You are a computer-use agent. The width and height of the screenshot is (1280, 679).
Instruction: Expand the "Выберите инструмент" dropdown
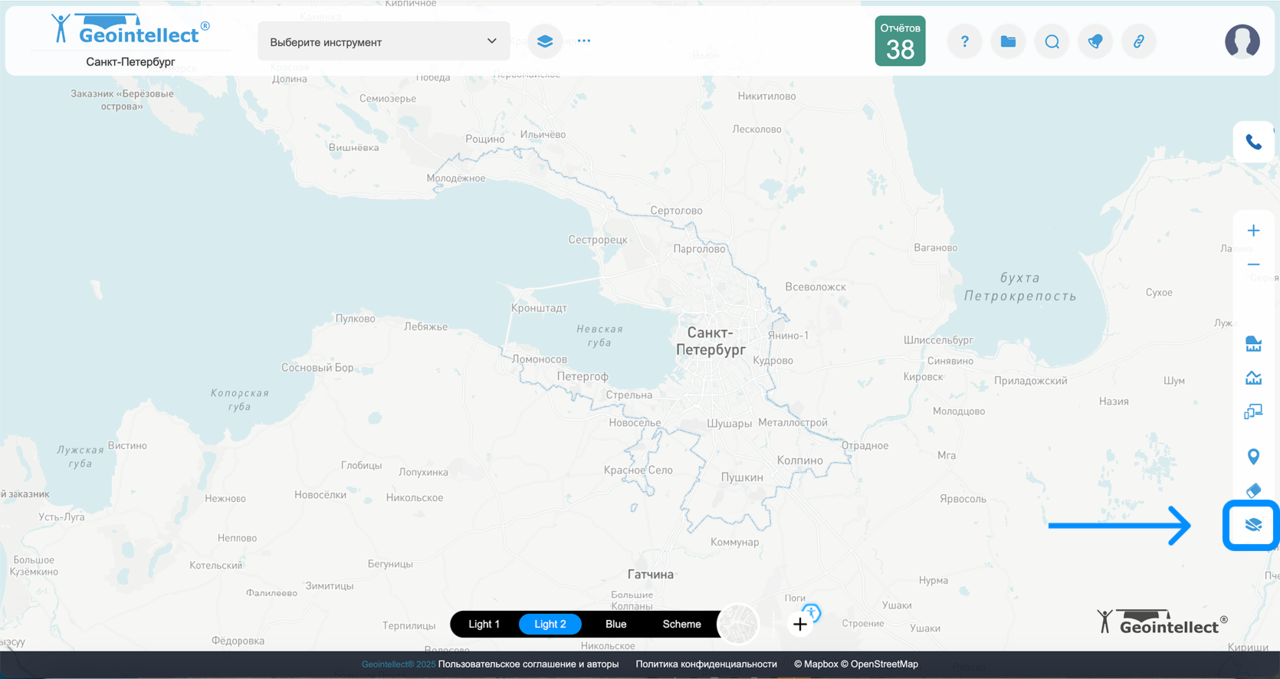383,42
